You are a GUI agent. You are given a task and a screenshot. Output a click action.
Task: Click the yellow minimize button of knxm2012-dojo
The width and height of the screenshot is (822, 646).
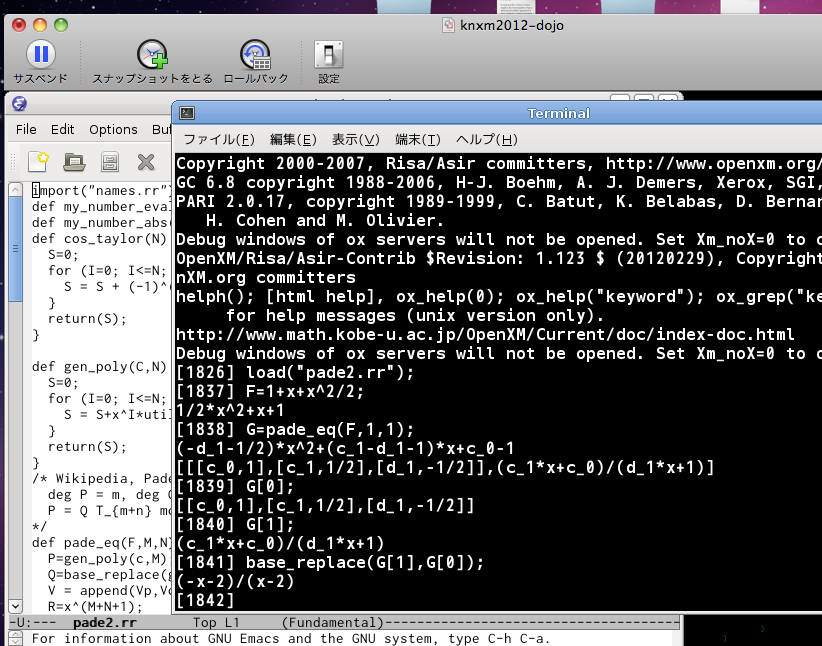[x=40, y=25]
